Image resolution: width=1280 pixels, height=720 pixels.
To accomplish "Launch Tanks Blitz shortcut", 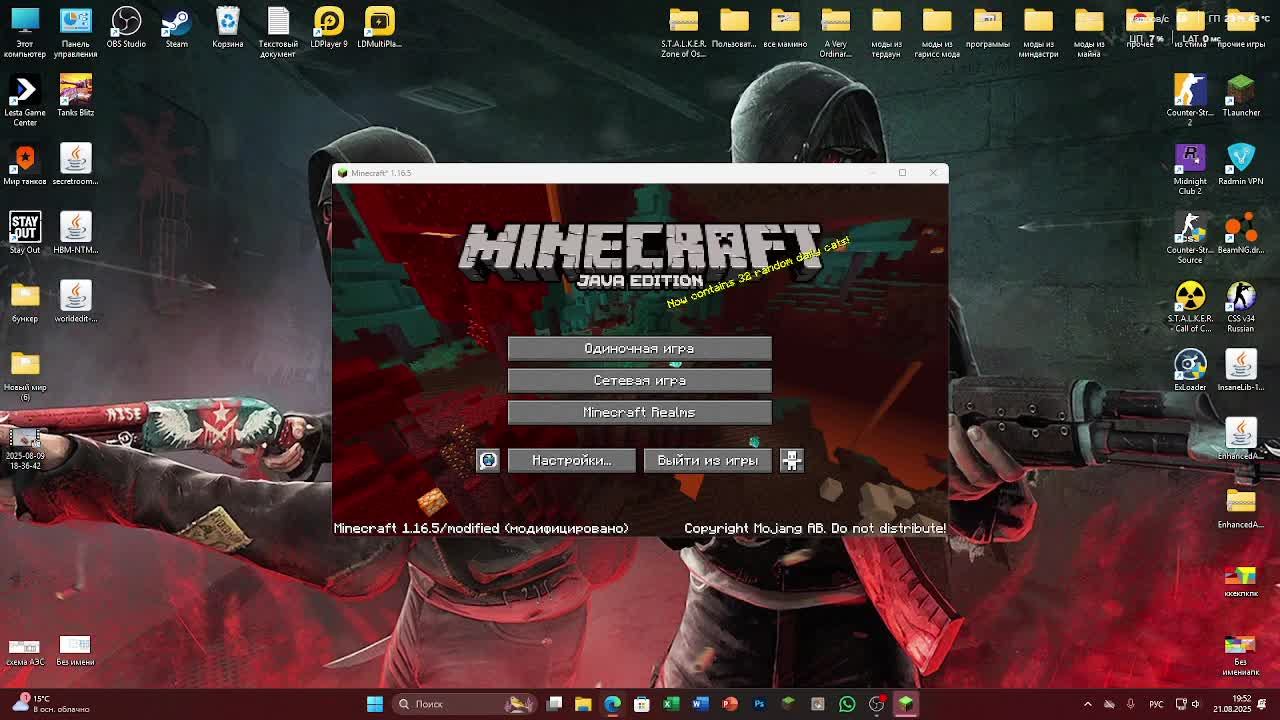I will [75, 96].
